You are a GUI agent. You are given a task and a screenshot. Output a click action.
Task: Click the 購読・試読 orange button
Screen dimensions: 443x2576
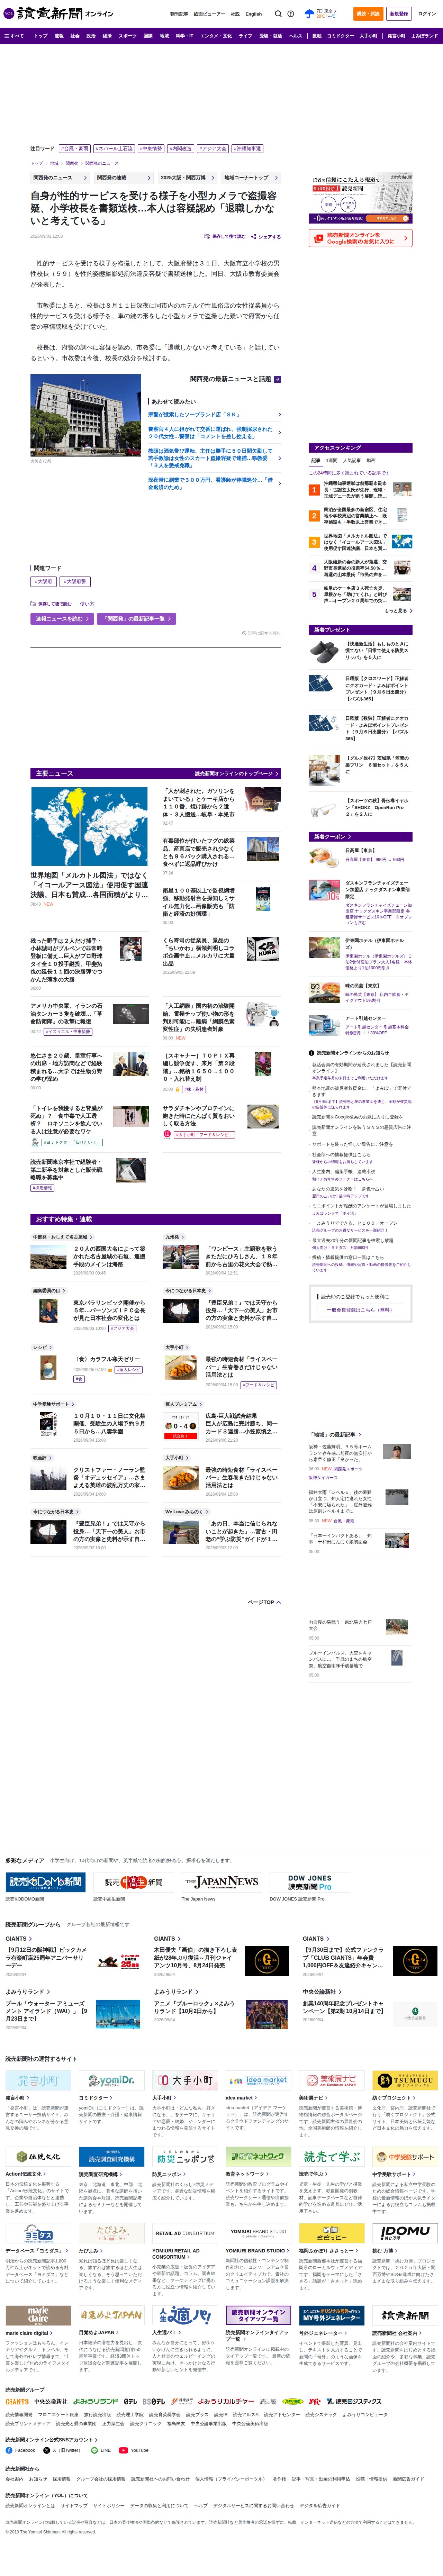pos(368,14)
